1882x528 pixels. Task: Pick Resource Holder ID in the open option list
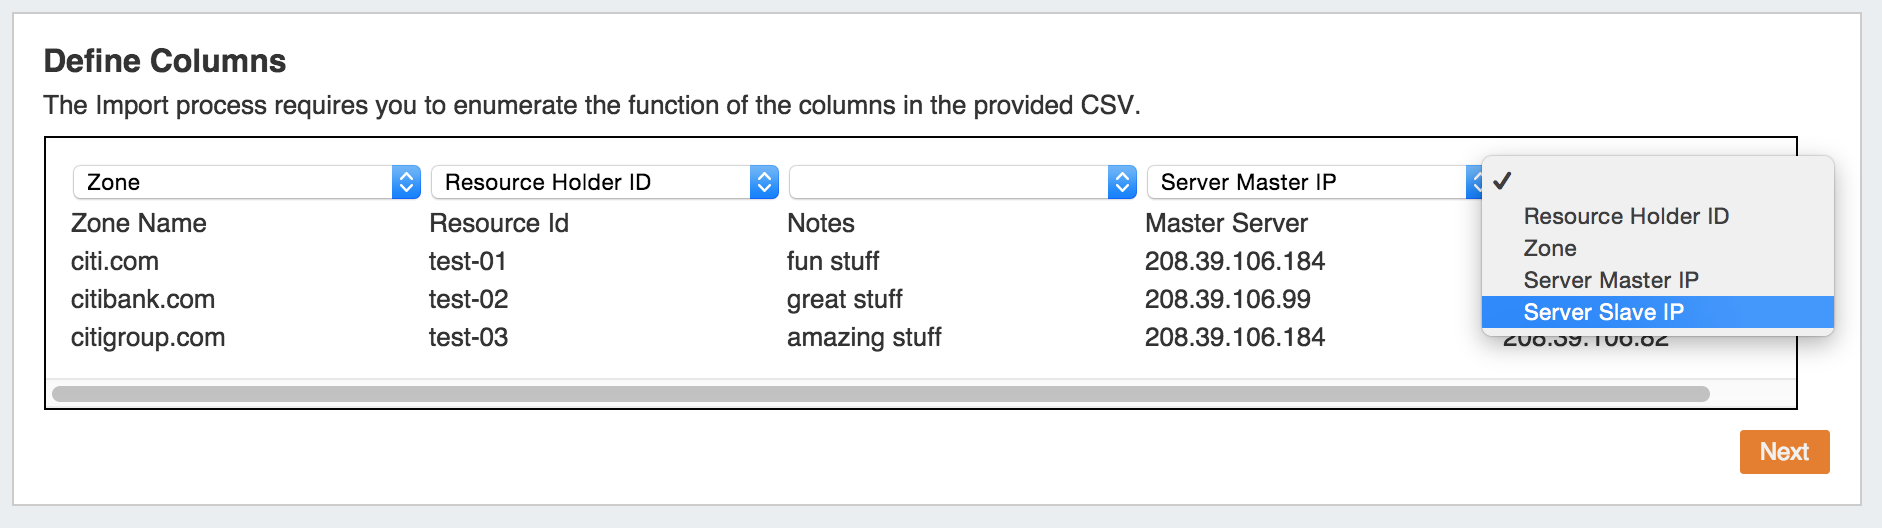tap(1626, 216)
